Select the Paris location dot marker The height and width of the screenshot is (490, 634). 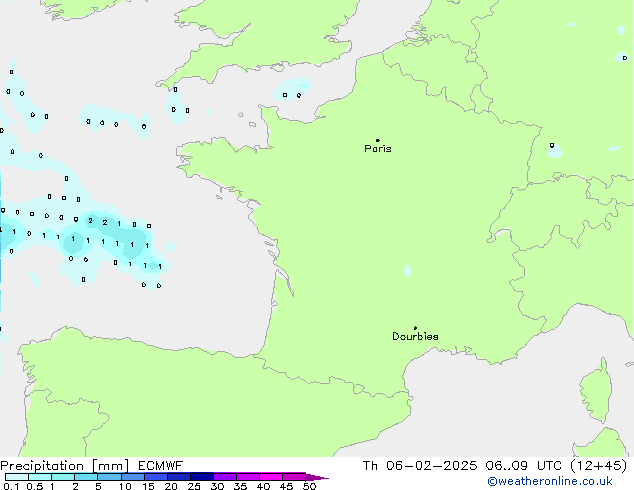(378, 140)
